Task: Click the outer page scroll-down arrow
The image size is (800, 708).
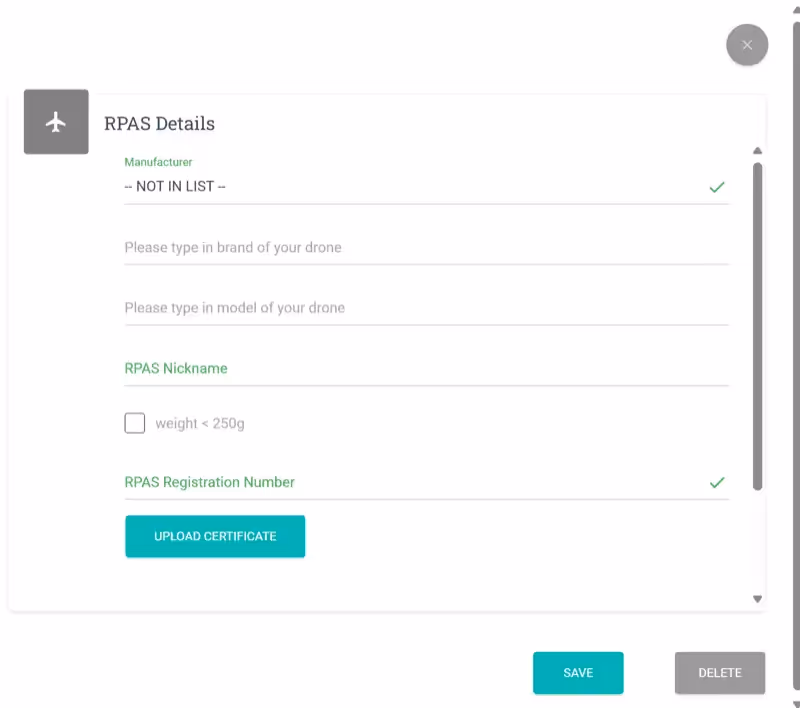Action: point(795,702)
